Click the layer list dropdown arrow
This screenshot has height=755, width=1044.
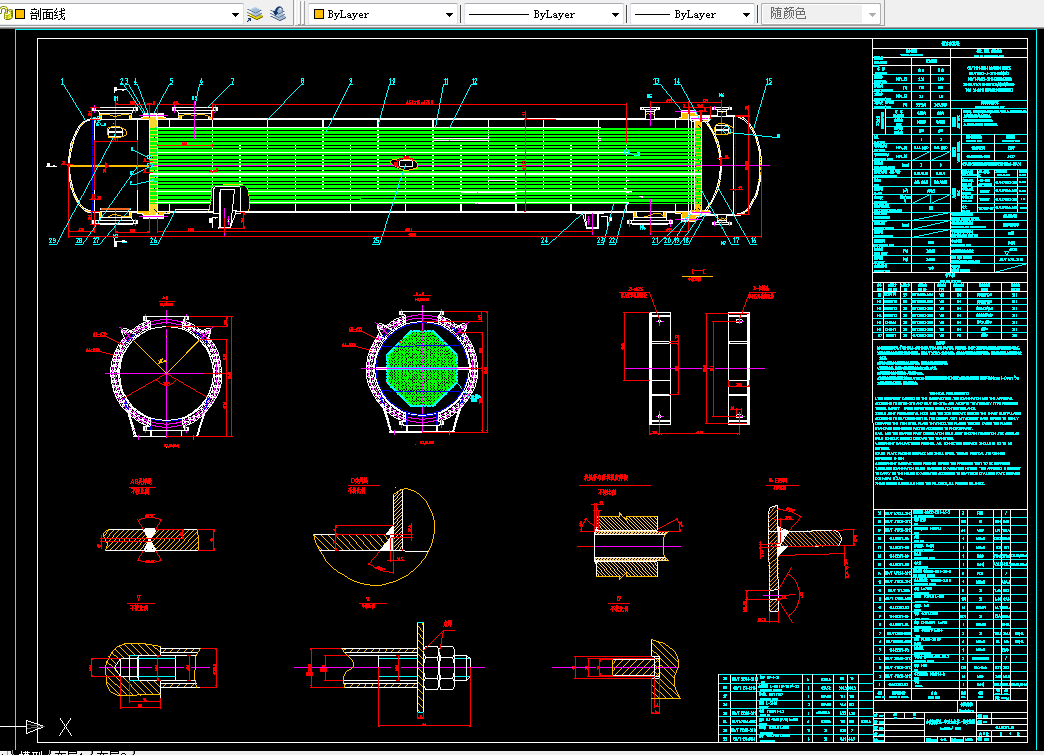coord(235,14)
